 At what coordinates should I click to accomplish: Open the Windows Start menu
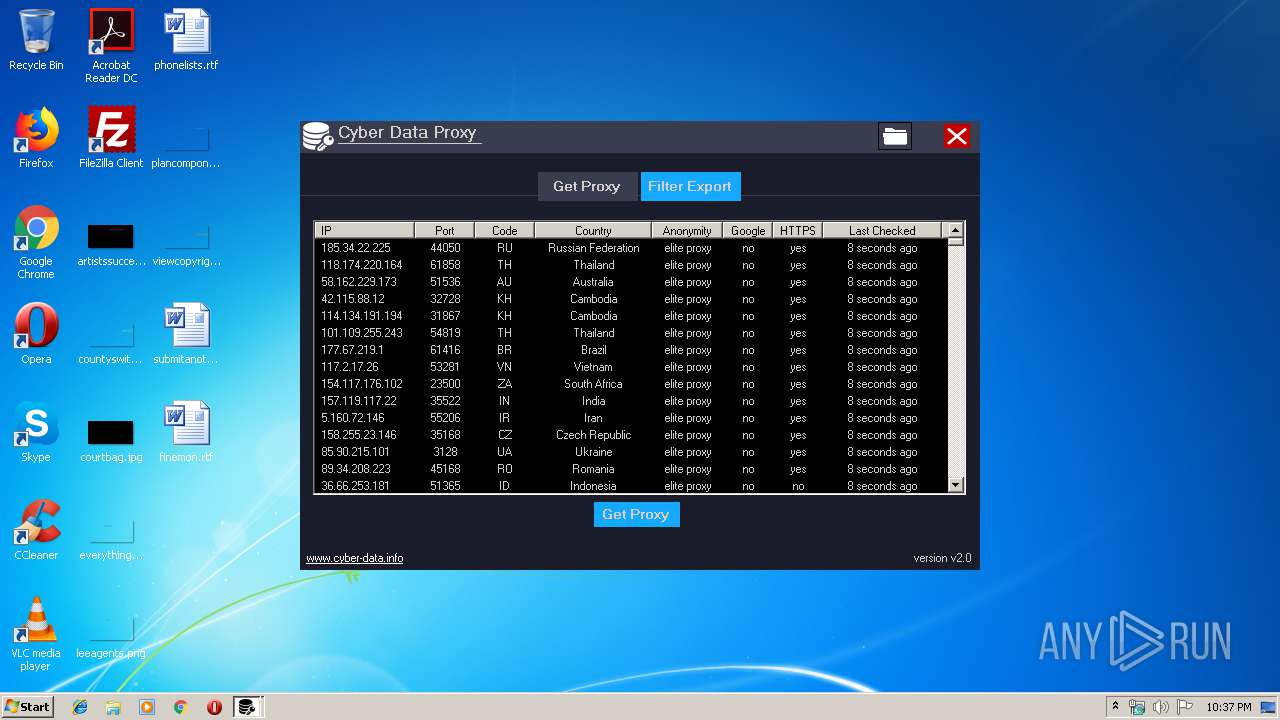[28, 706]
